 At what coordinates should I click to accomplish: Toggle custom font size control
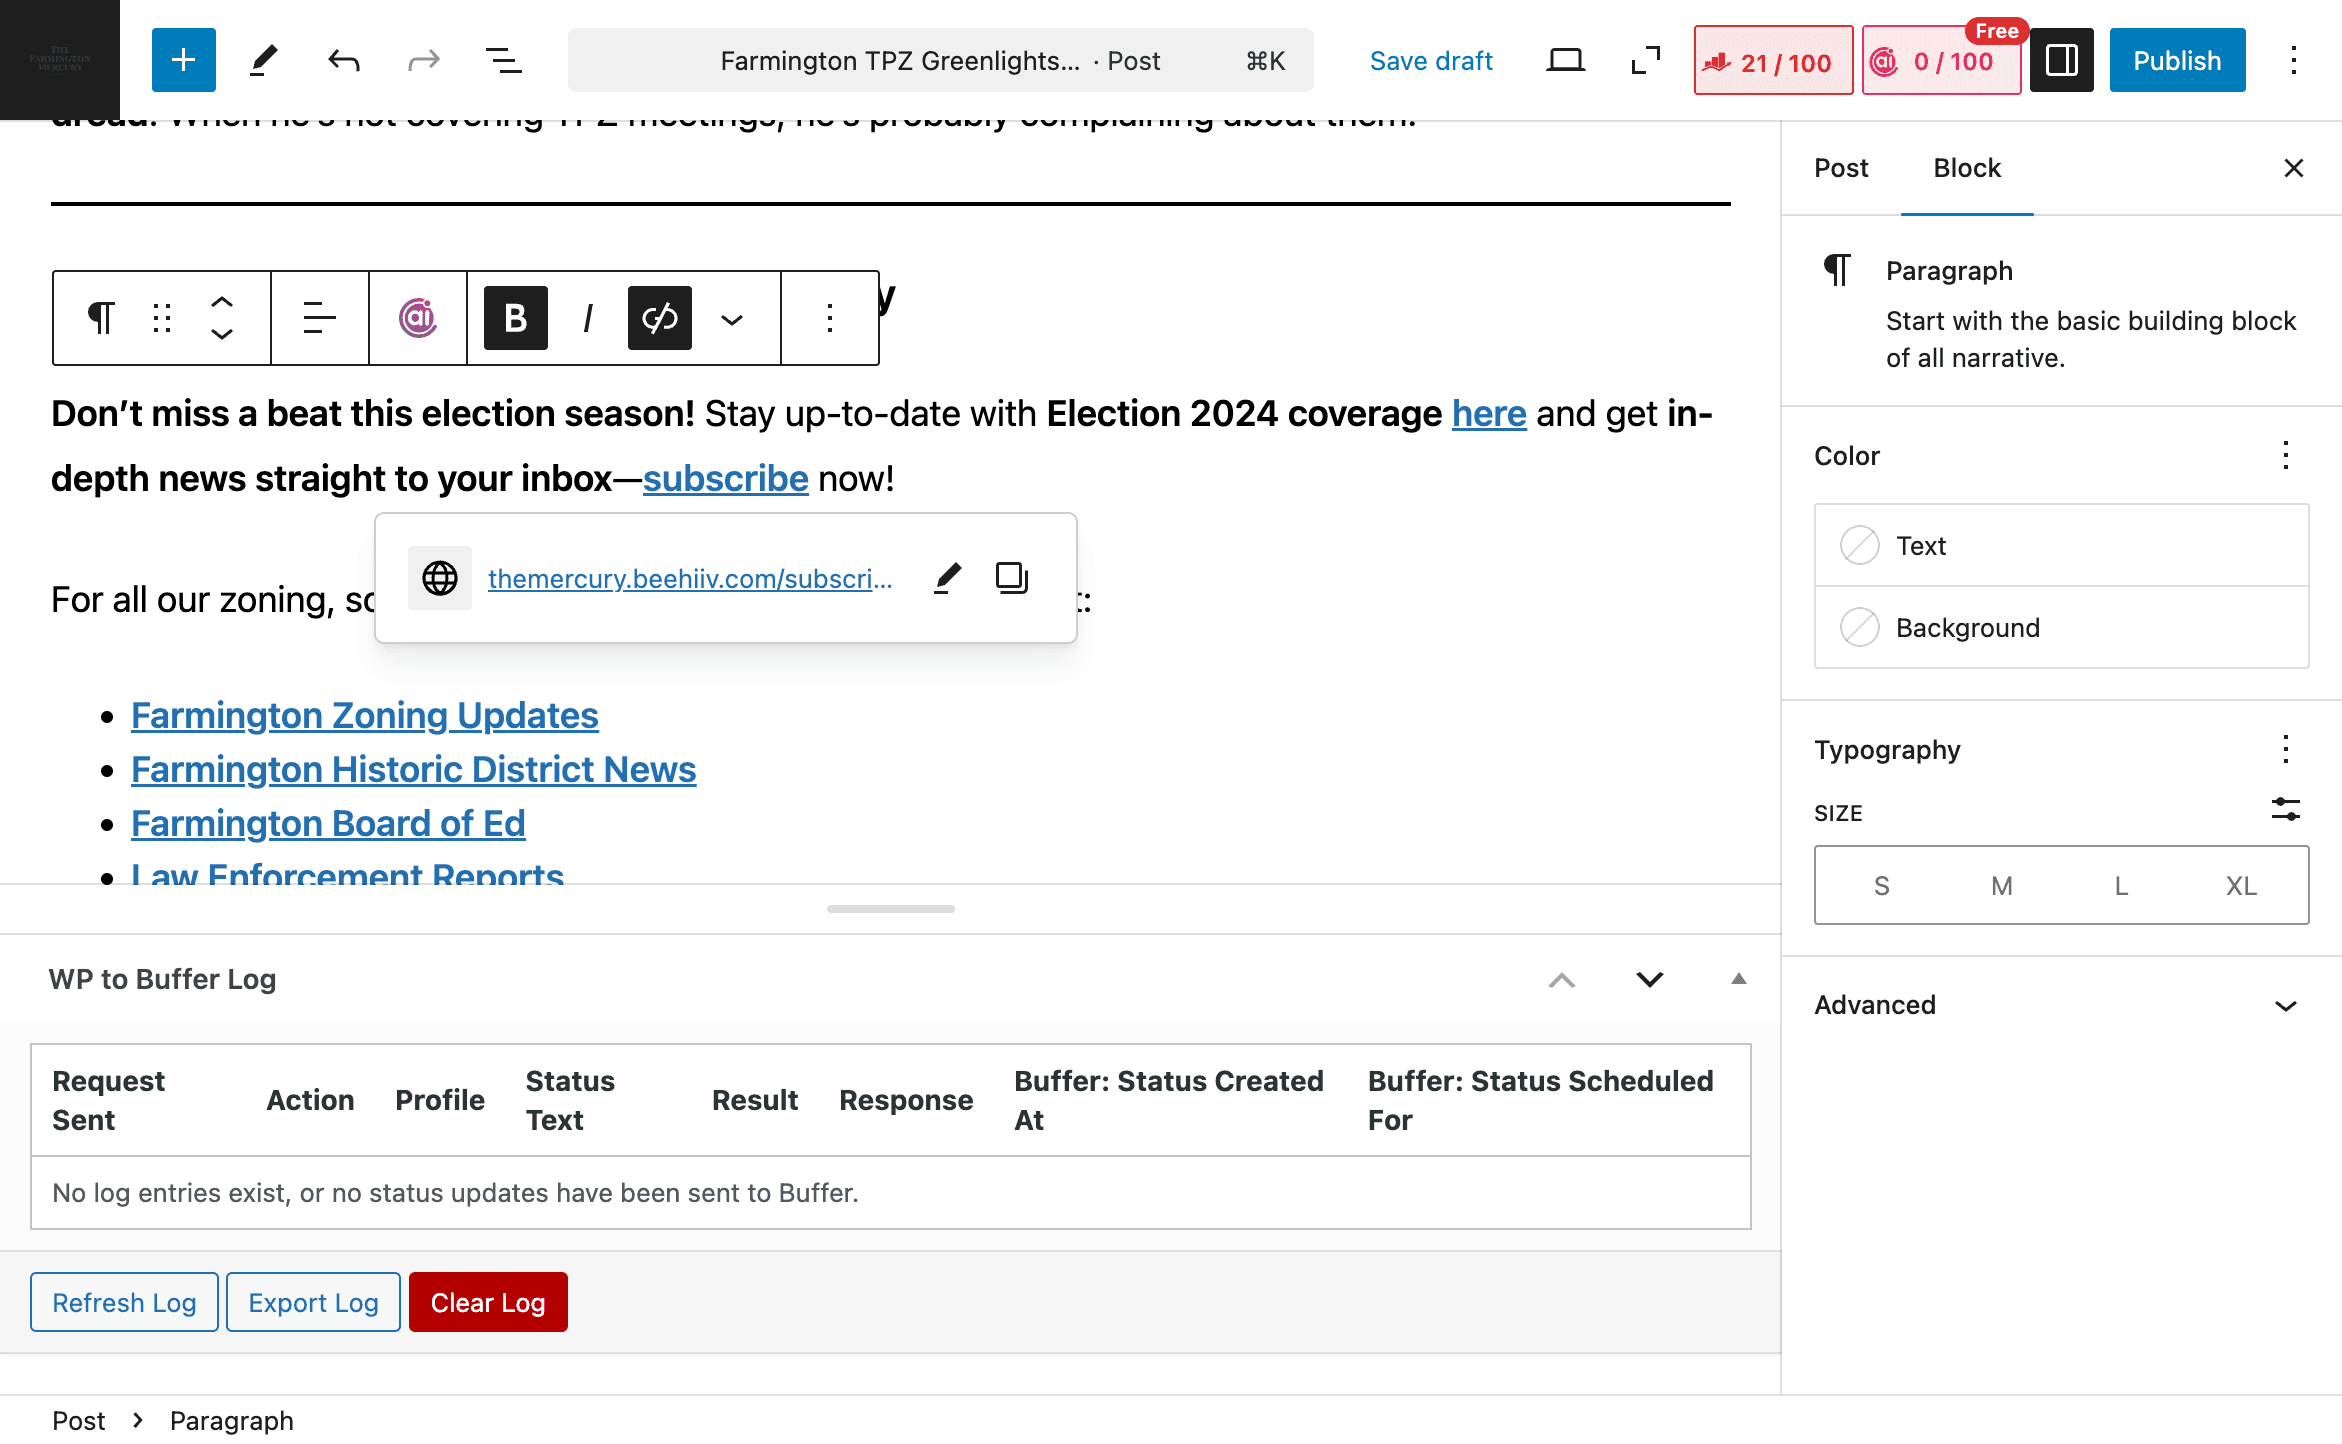pos(2286,809)
